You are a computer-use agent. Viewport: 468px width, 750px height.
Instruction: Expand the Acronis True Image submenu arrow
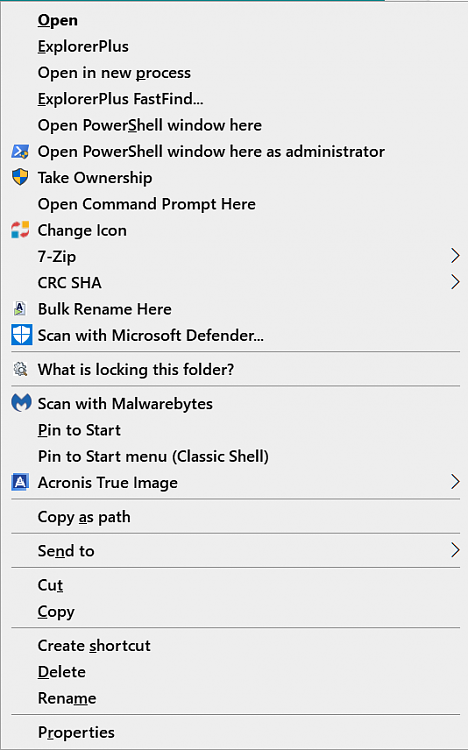pyautogui.click(x=455, y=482)
